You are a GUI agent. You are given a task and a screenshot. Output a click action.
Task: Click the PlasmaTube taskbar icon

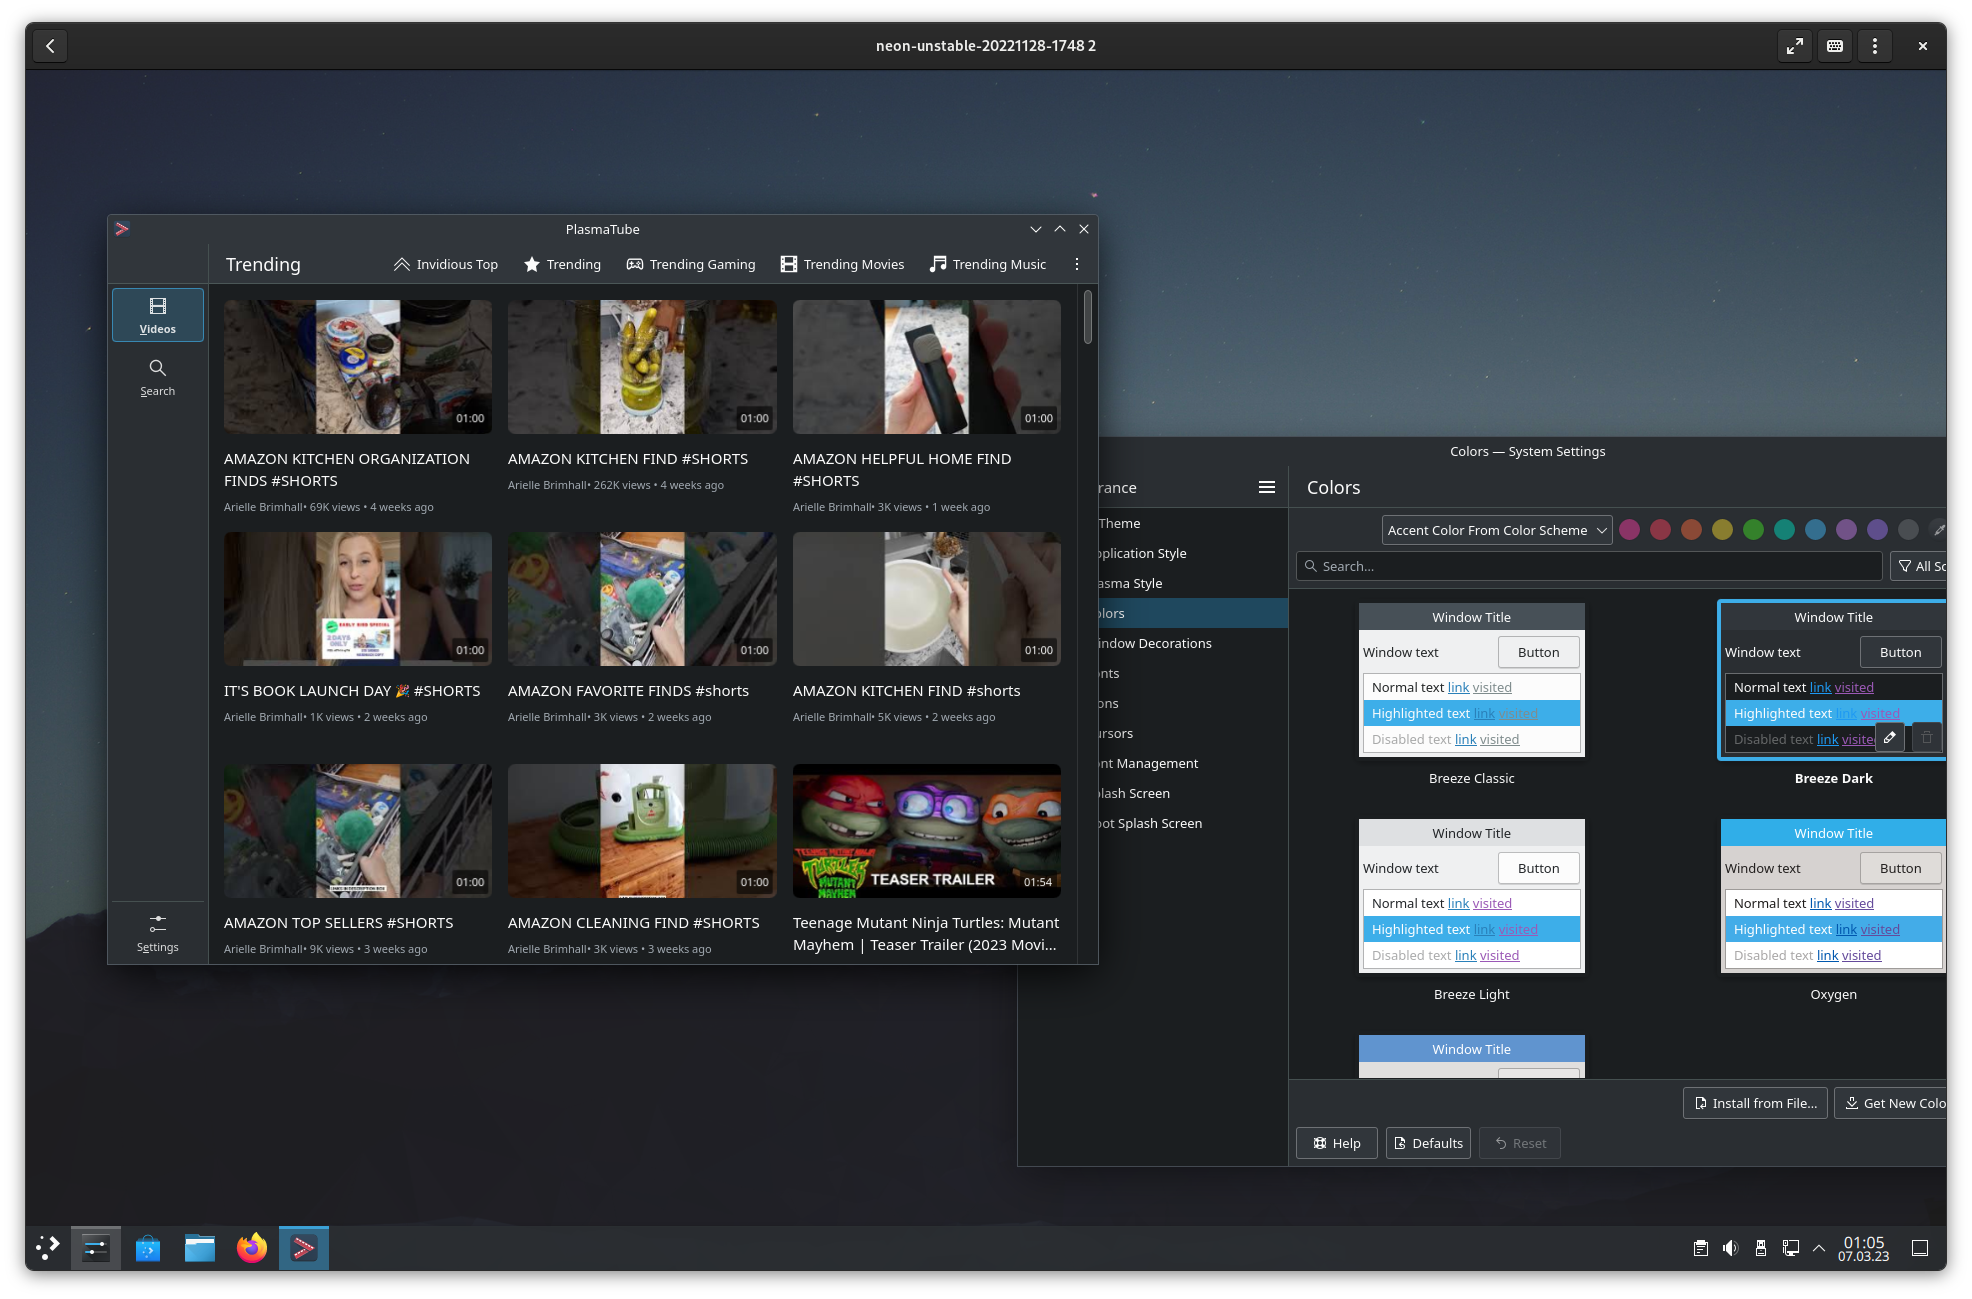tap(304, 1247)
